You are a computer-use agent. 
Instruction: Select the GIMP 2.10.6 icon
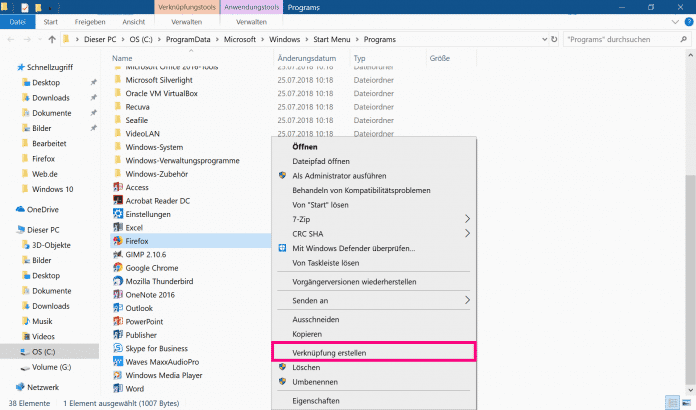pyautogui.click(x=117, y=255)
